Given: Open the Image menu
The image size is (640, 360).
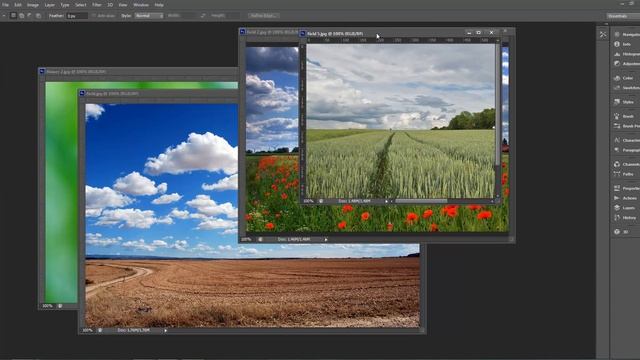Looking at the screenshot, I should pyautogui.click(x=33, y=5).
